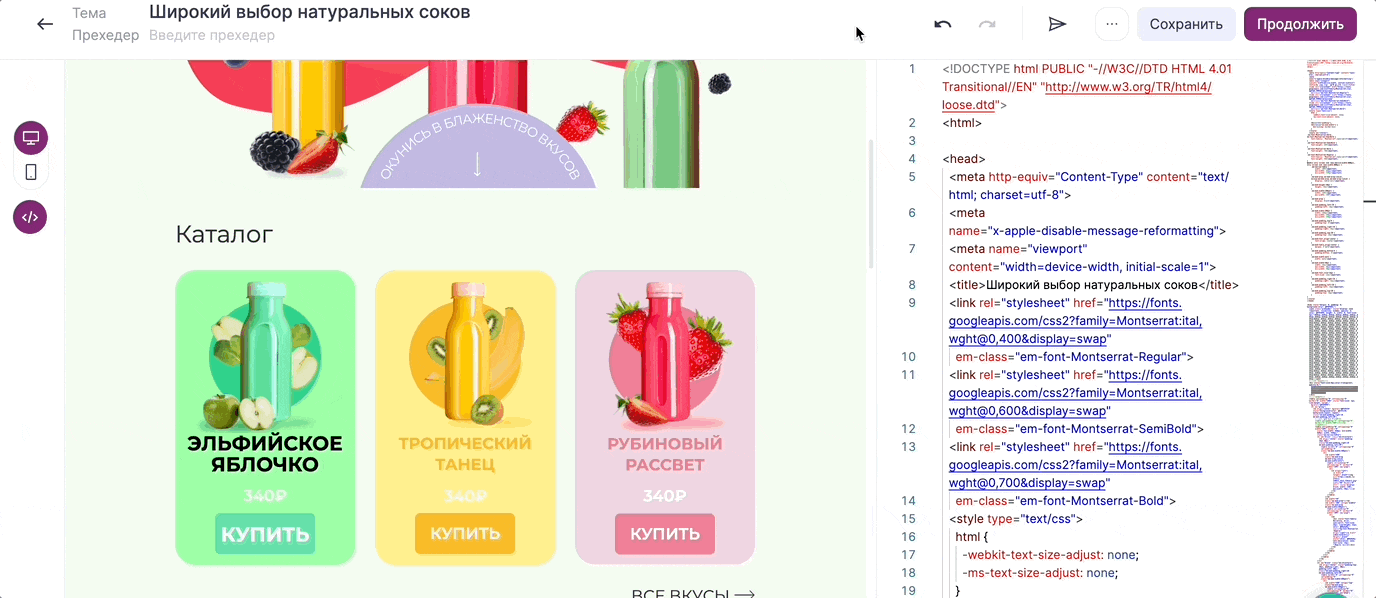Click the ЭЛЬФИЙСКОЕ ЯБЛОЧКО title
Image resolution: width=1376 pixels, height=598 pixels.
265,454
